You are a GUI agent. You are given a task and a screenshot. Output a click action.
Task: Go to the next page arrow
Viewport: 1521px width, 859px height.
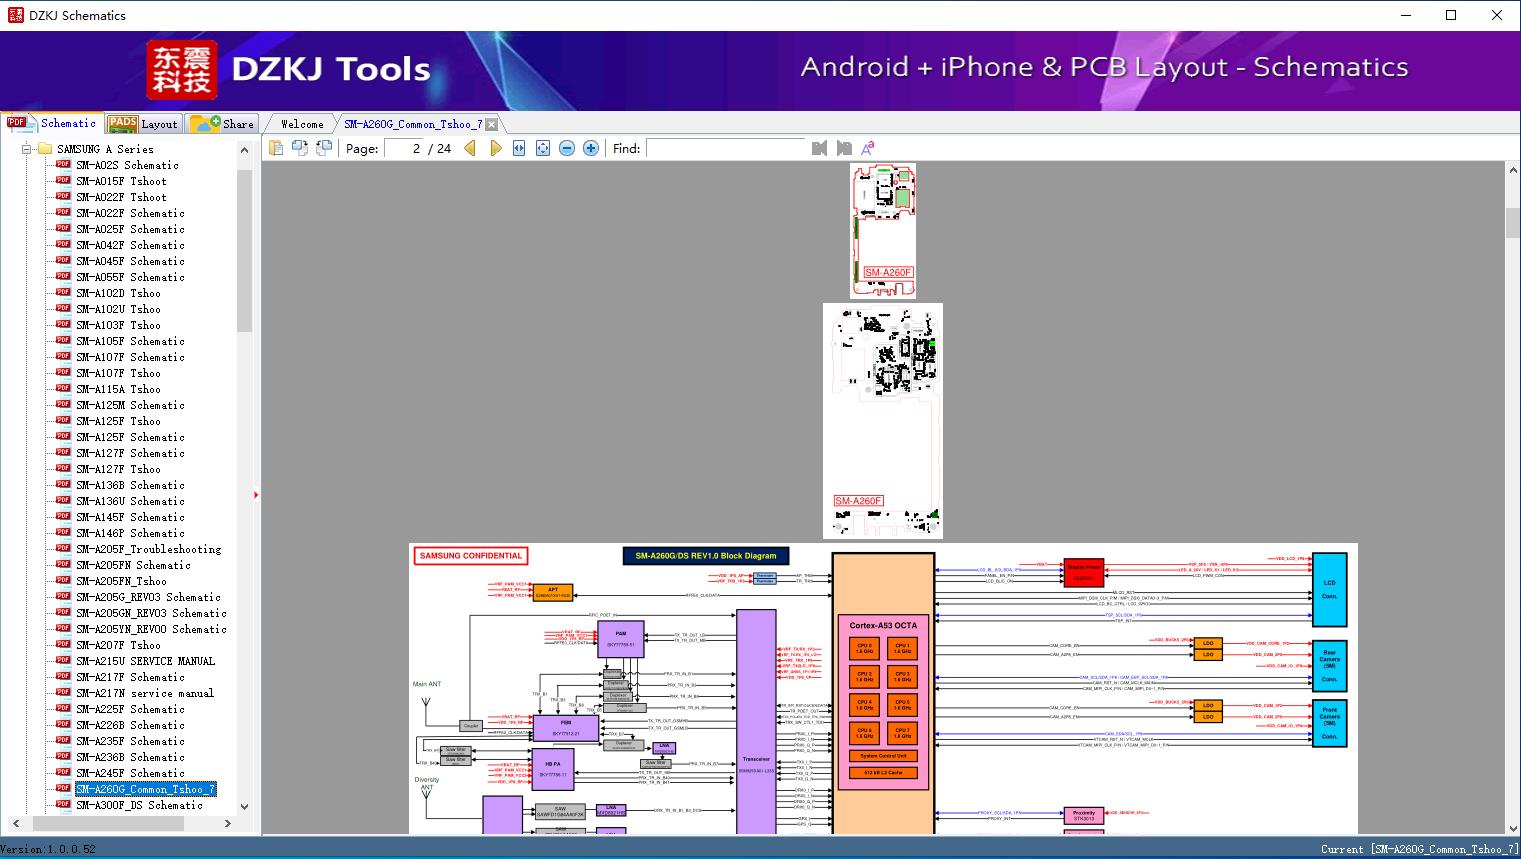click(495, 148)
